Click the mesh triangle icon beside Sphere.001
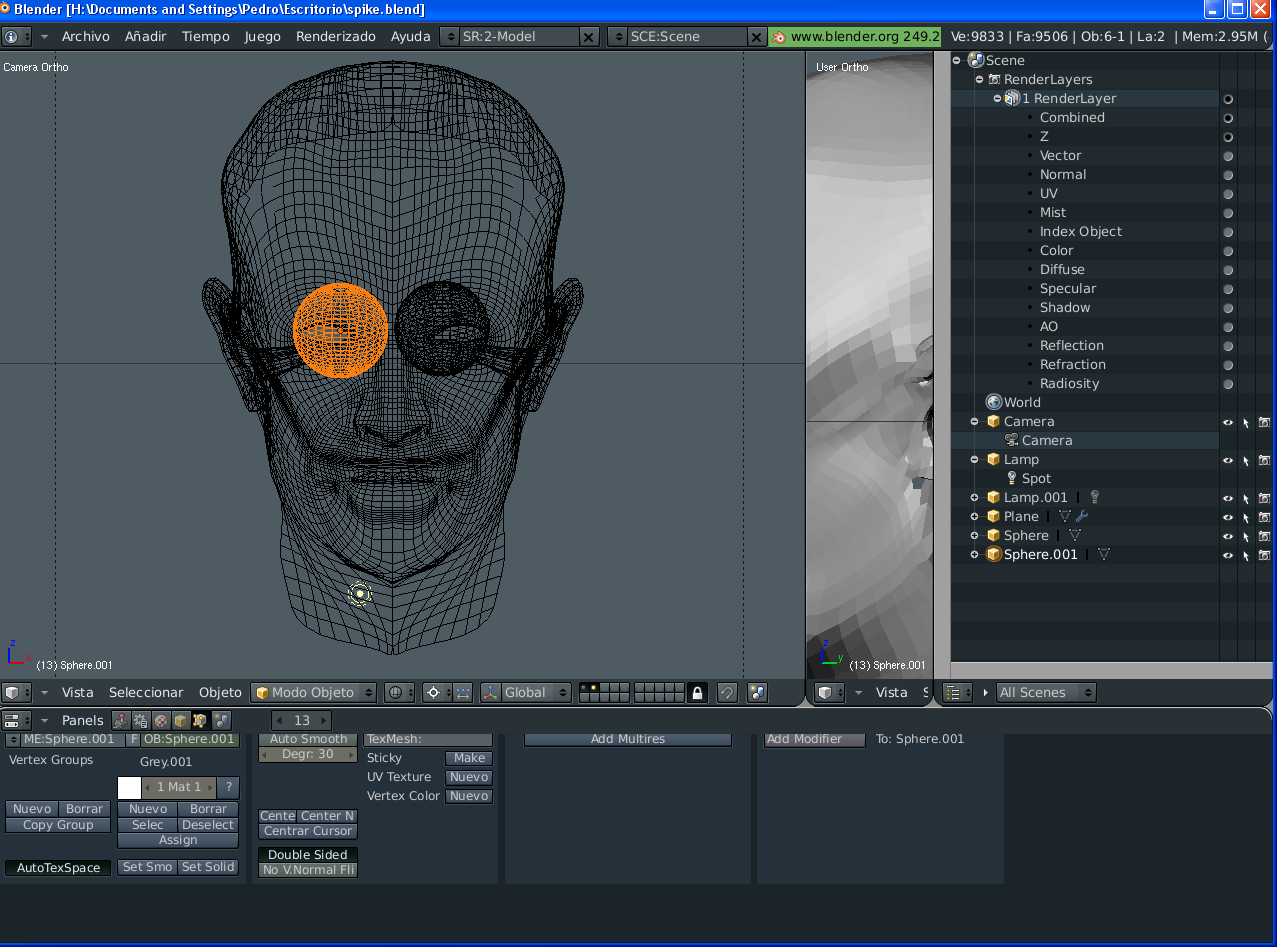The width and height of the screenshot is (1277, 947). click(1103, 555)
